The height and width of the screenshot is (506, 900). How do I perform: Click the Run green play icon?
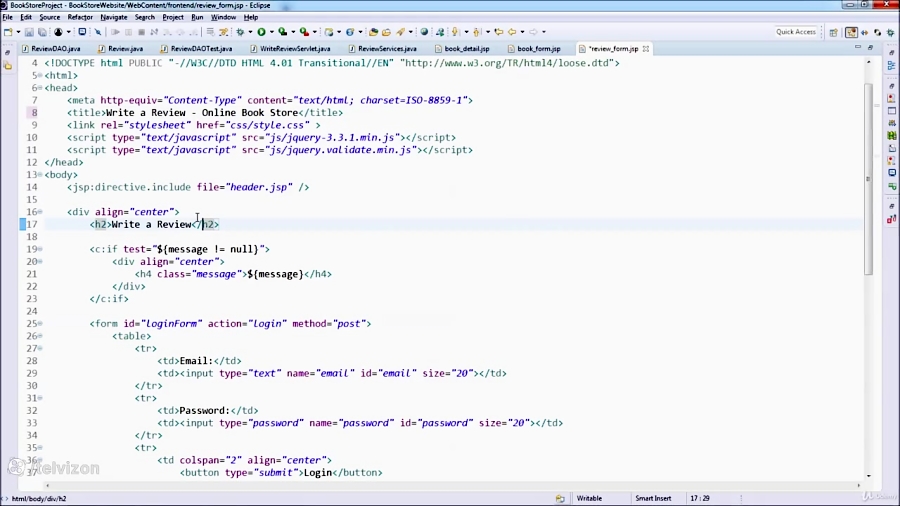coord(261,32)
